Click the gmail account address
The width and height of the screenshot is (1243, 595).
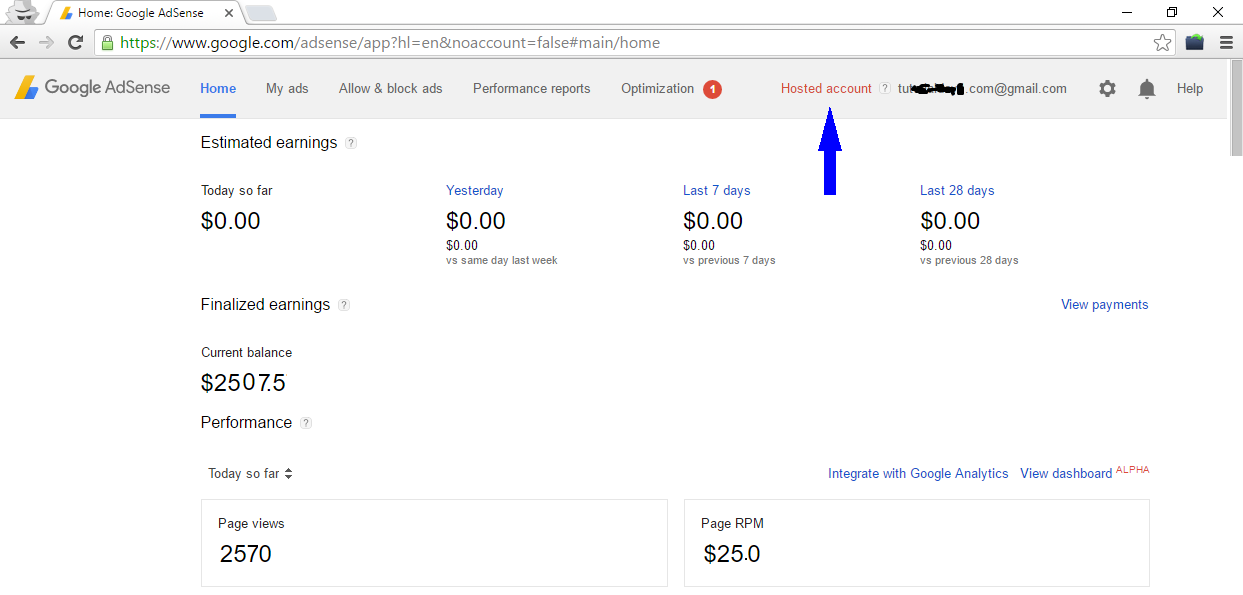[982, 89]
